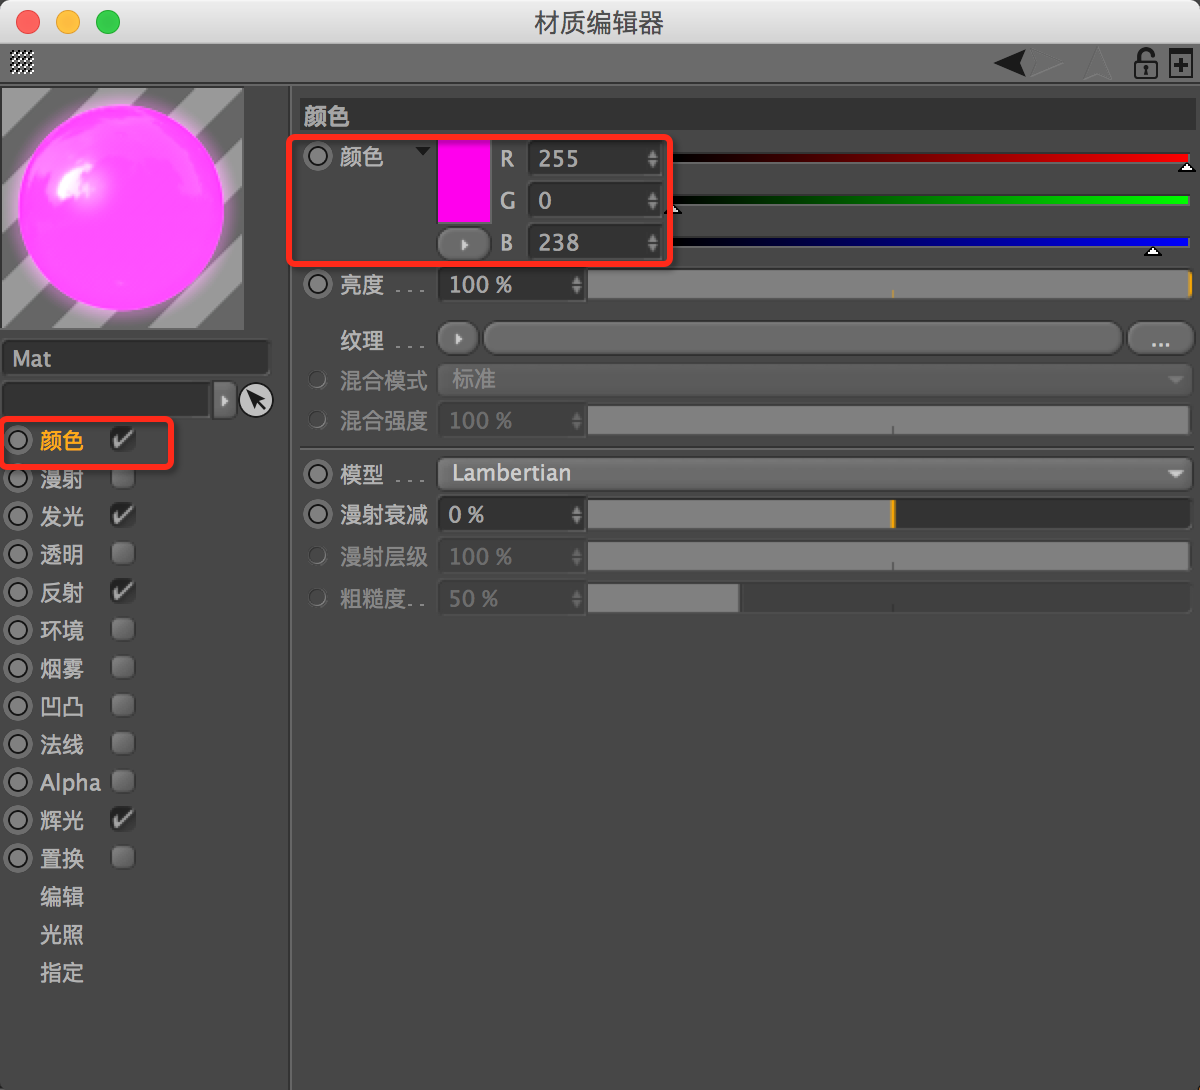Click circle icon next to 反射 channel
The image size is (1200, 1090).
19,592
